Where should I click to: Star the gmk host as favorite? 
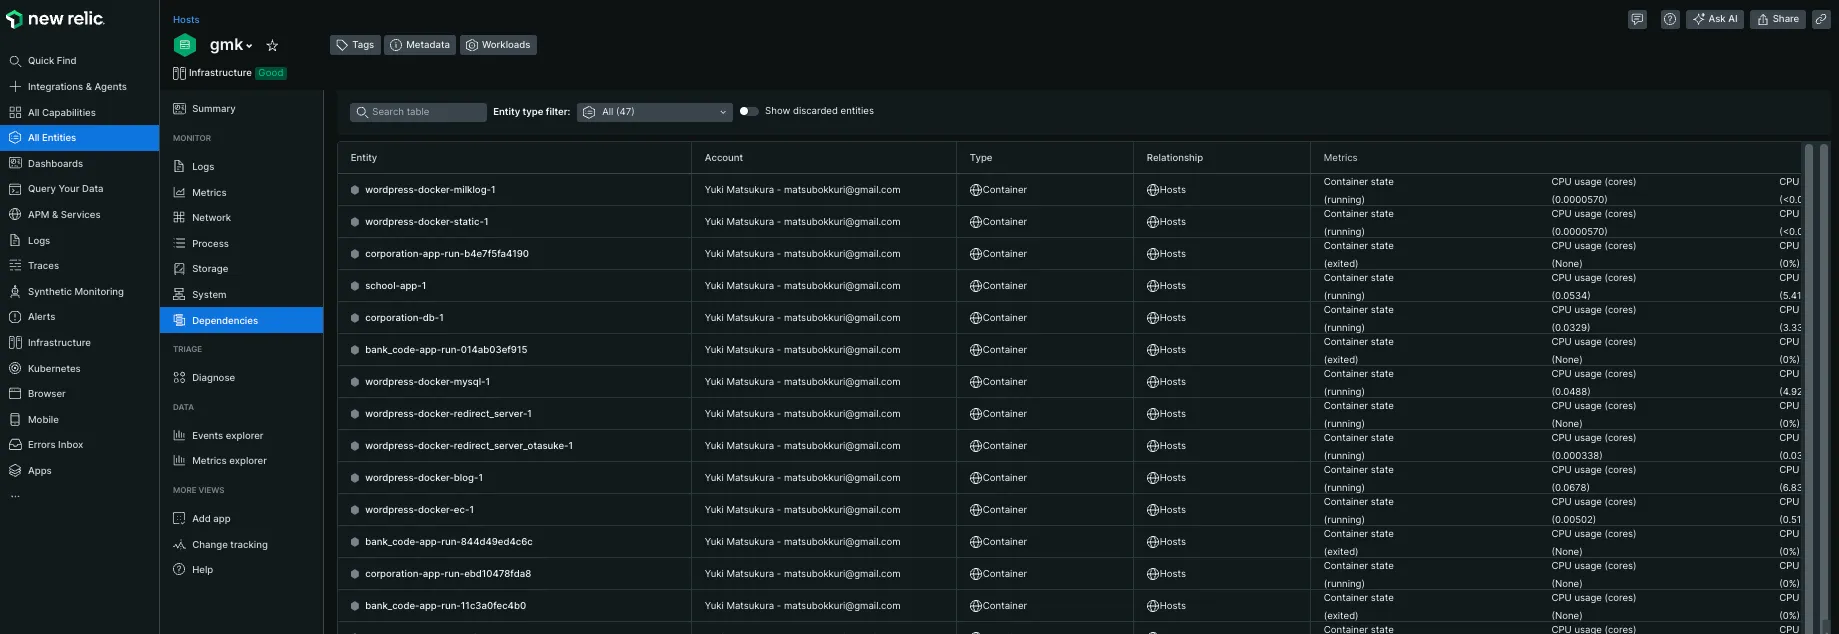[272, 45]
